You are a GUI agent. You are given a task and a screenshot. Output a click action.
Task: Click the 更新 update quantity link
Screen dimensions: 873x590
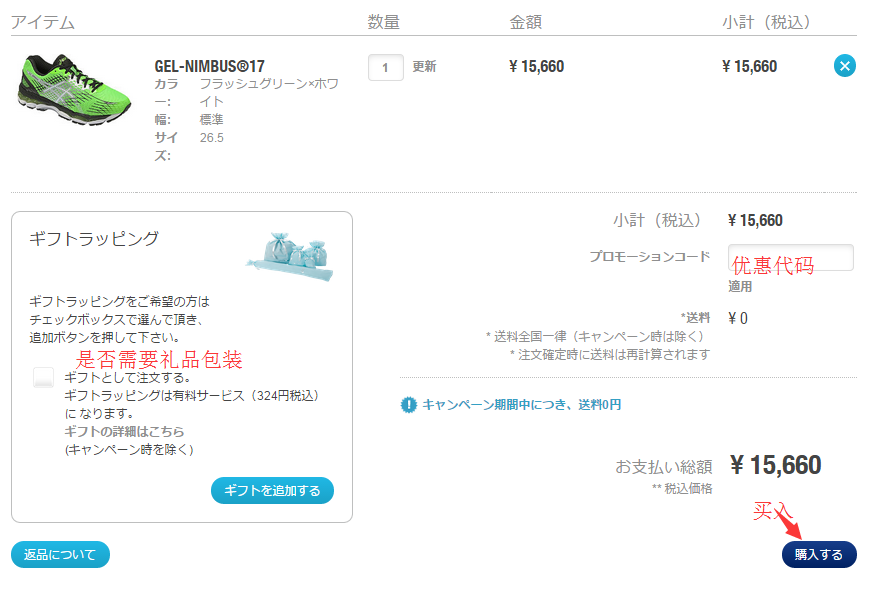pyautogui.click(x=424, y=67)
